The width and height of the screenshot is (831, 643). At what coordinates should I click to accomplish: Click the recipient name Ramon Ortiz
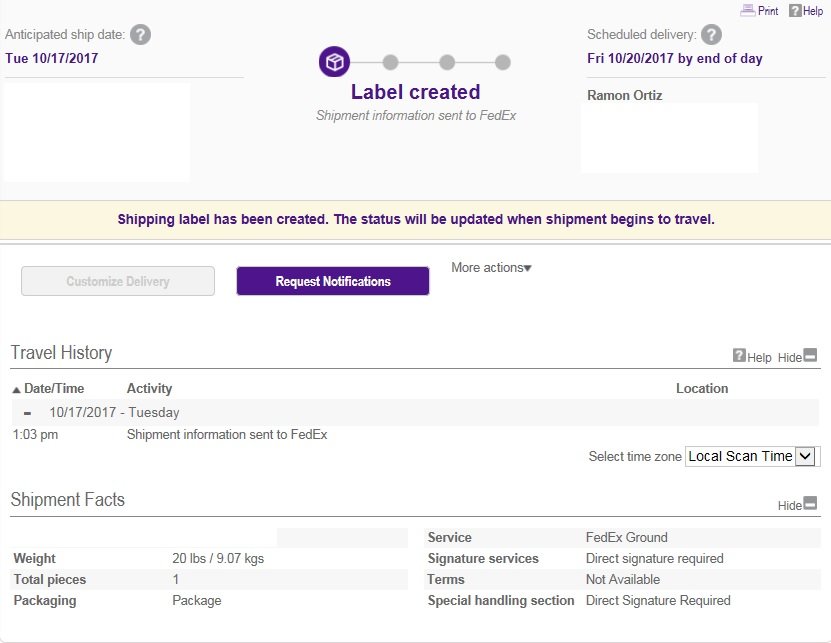pos(624,95)
